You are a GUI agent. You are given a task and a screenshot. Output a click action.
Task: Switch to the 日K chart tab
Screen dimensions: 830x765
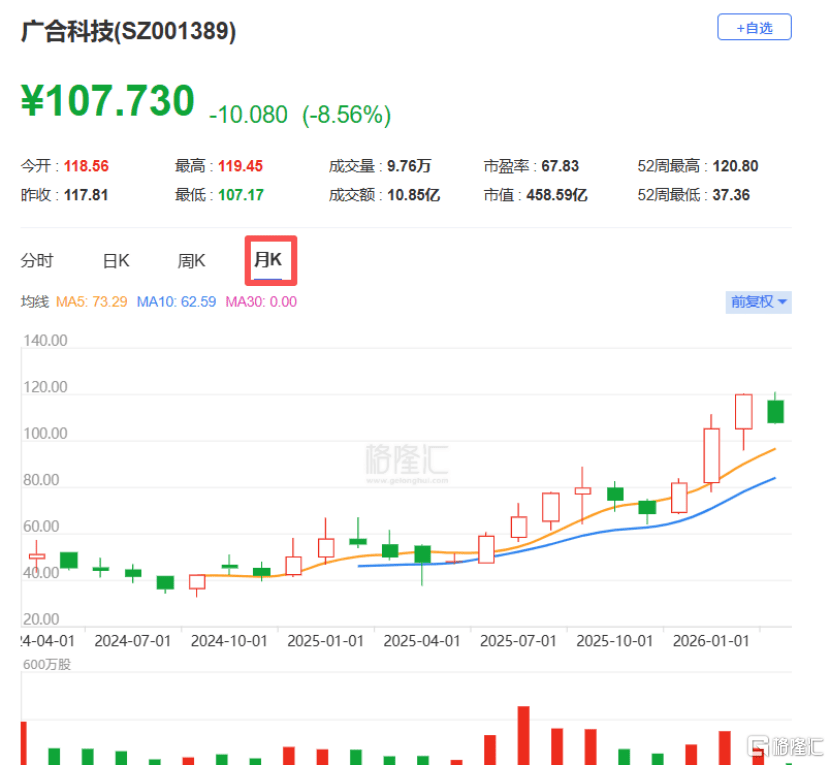point(116,261)
